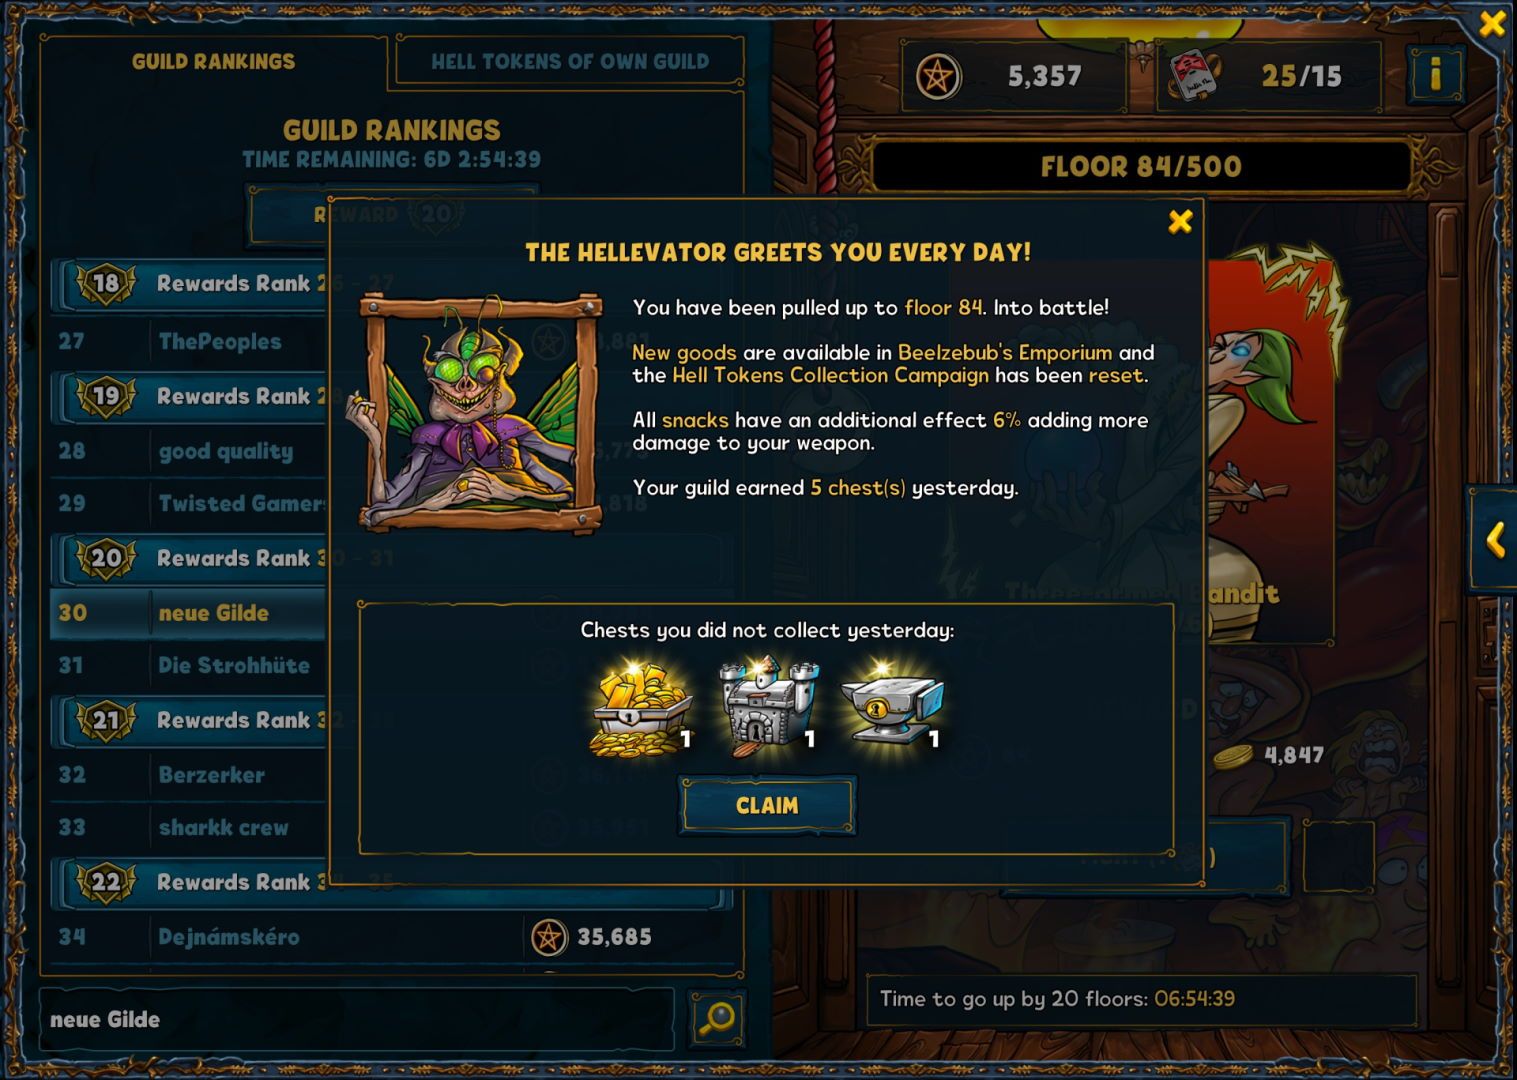This screenshot has height=1080, width=1517.
Task: Click the guild search magnifier icon
Action: point(717,1019)
